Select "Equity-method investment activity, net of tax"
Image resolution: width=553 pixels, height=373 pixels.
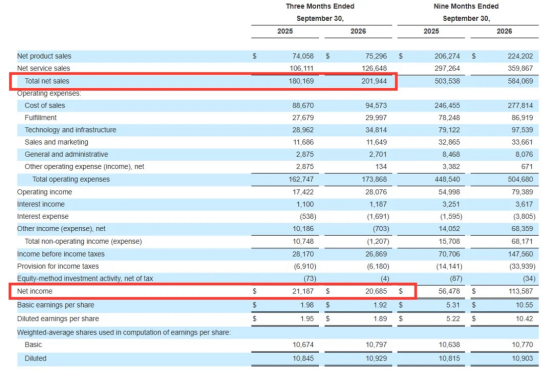coord(85,278)
